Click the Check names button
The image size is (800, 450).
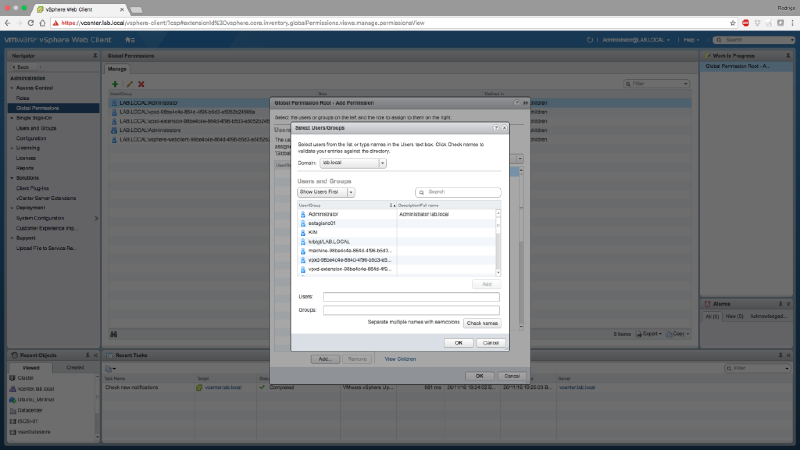(481, 323)
